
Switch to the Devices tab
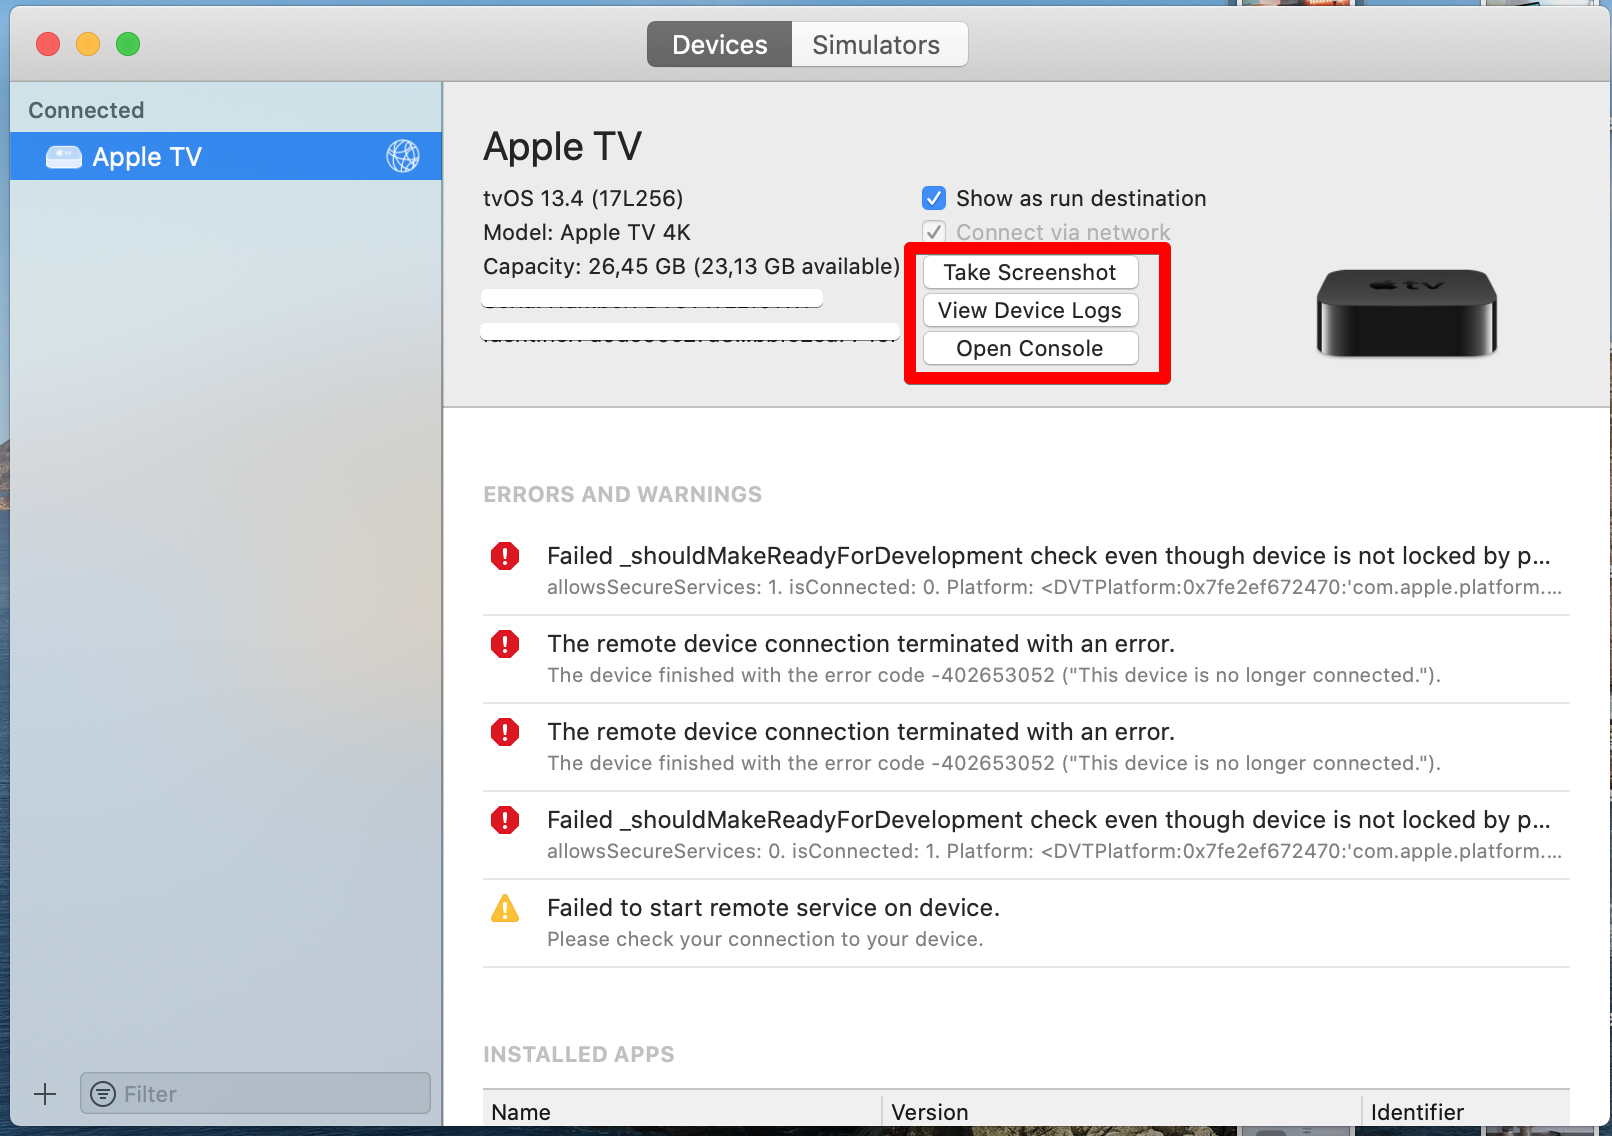(x=719, y=45)
